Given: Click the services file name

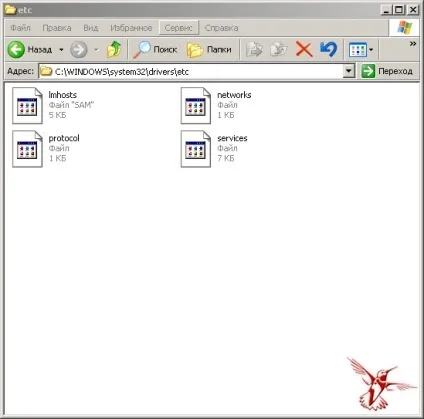Looking at the screenshot, I should [x=232, y=138].
